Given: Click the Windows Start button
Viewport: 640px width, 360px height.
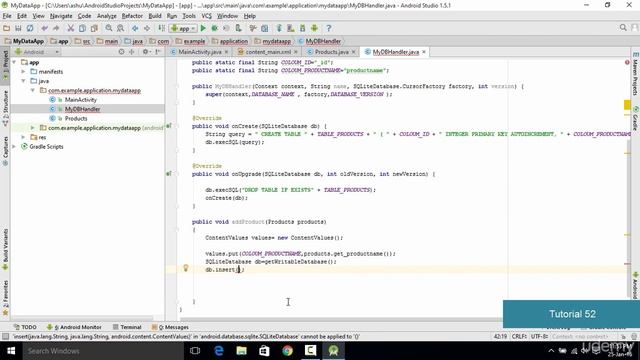Looking at the screenshot, I should (11, 351).
